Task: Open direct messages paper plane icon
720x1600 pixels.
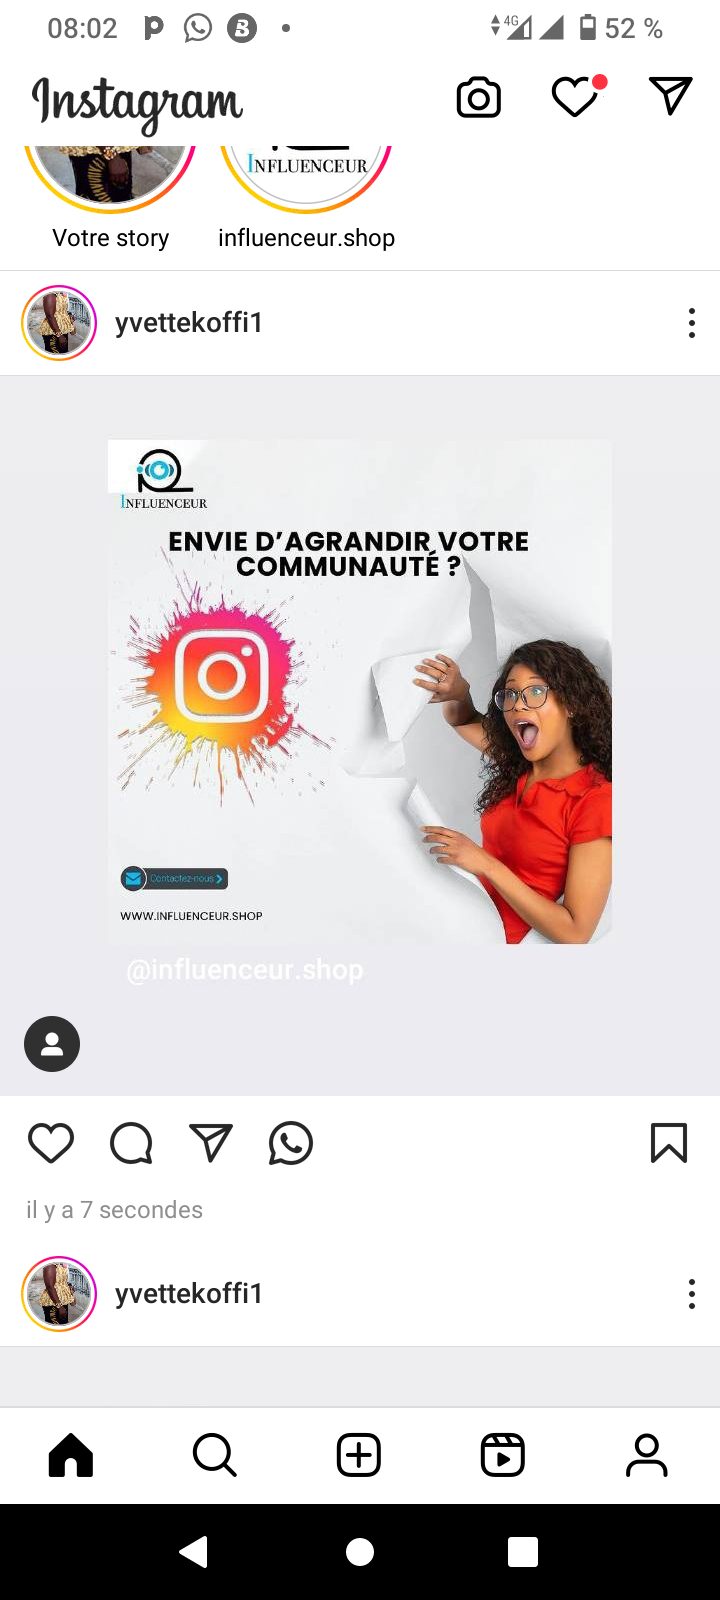Action: [x=670, y=96]
